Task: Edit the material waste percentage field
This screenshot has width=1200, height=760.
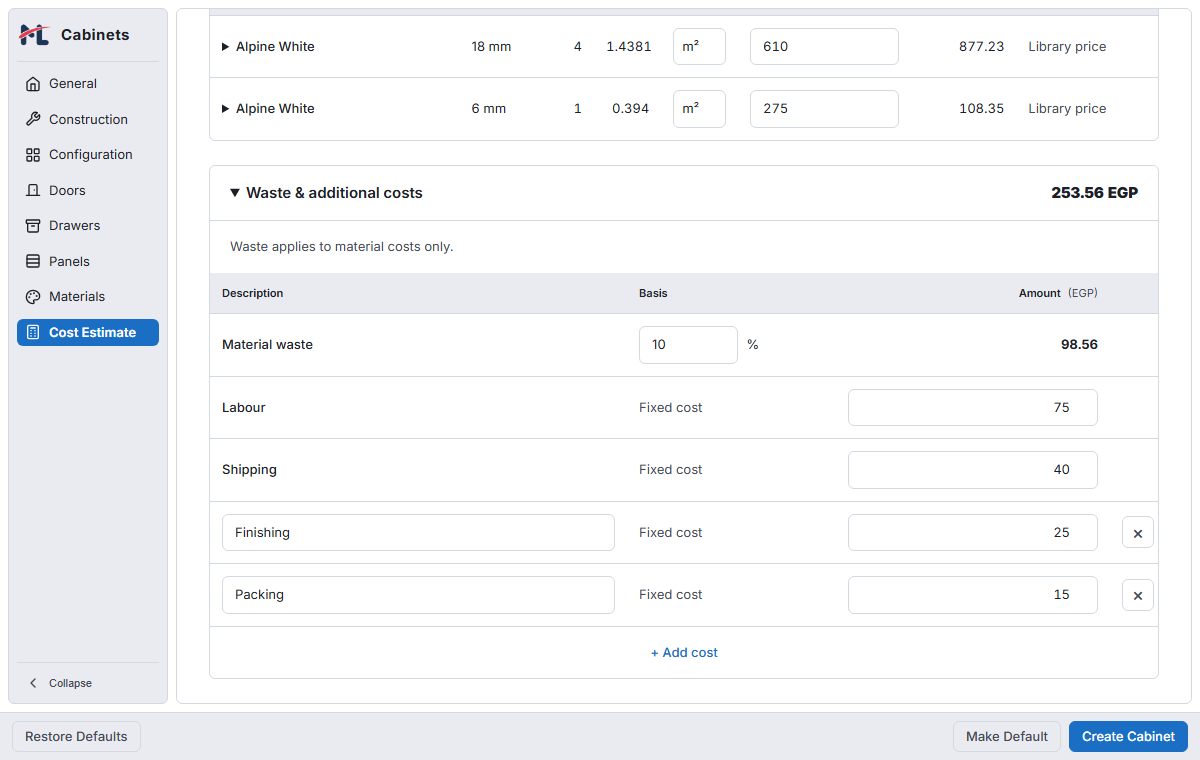Action: (688, 345)
